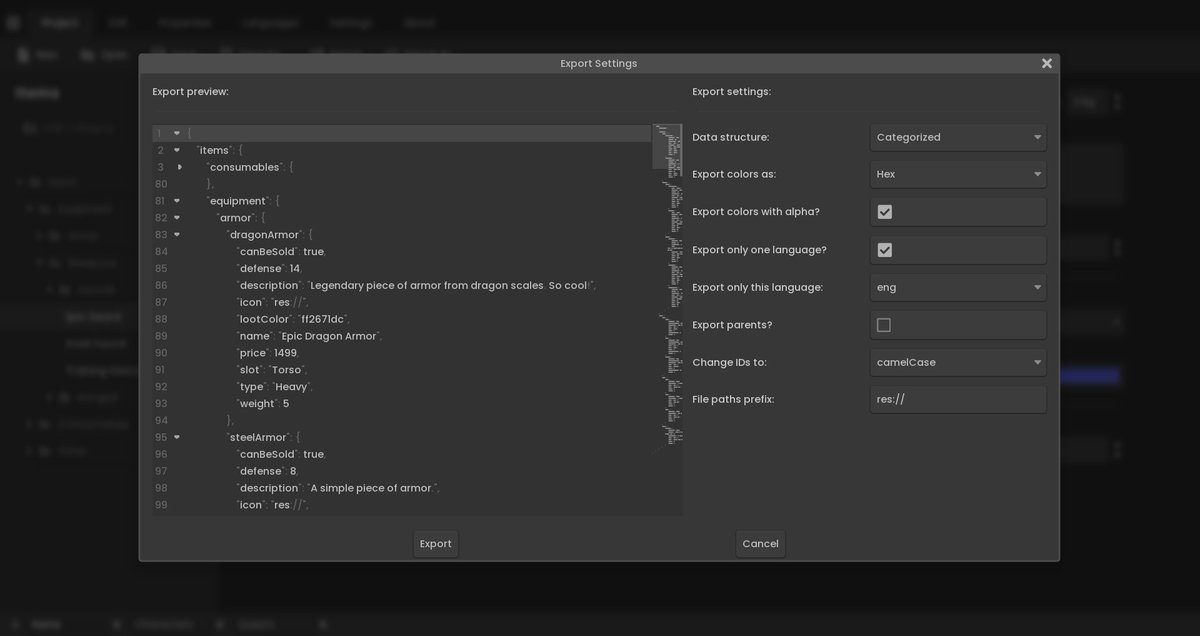This screenshot has width=1200, height=636.
Task: Open the Change IDs to dropdown
Action: [958, 362]
